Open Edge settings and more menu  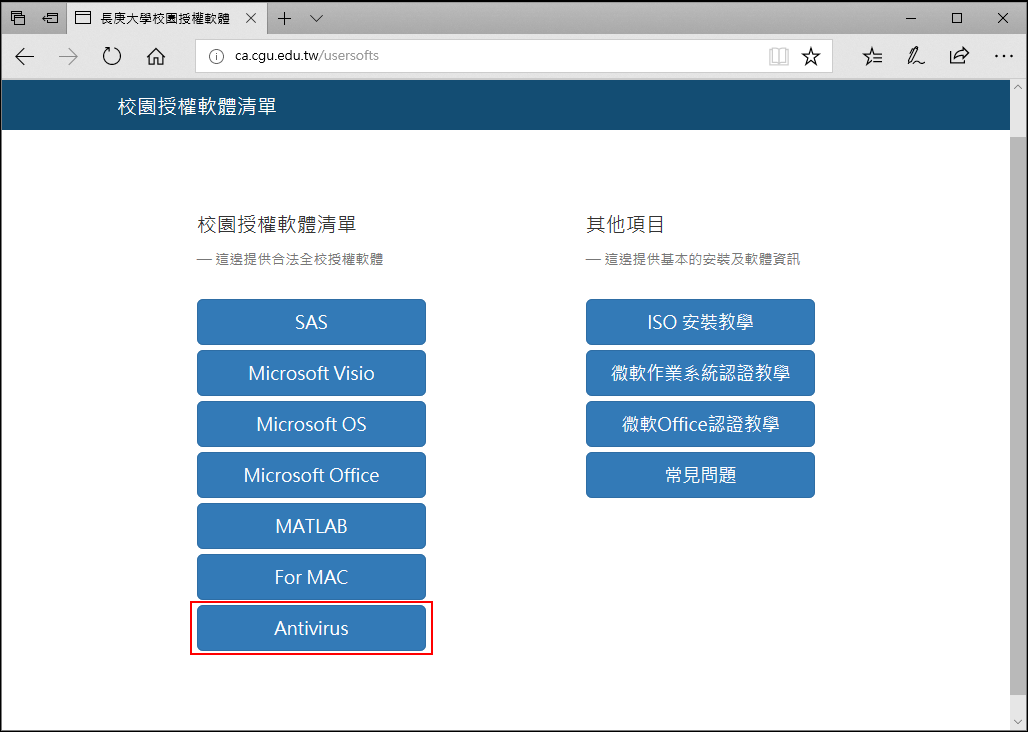point(1003,56)
